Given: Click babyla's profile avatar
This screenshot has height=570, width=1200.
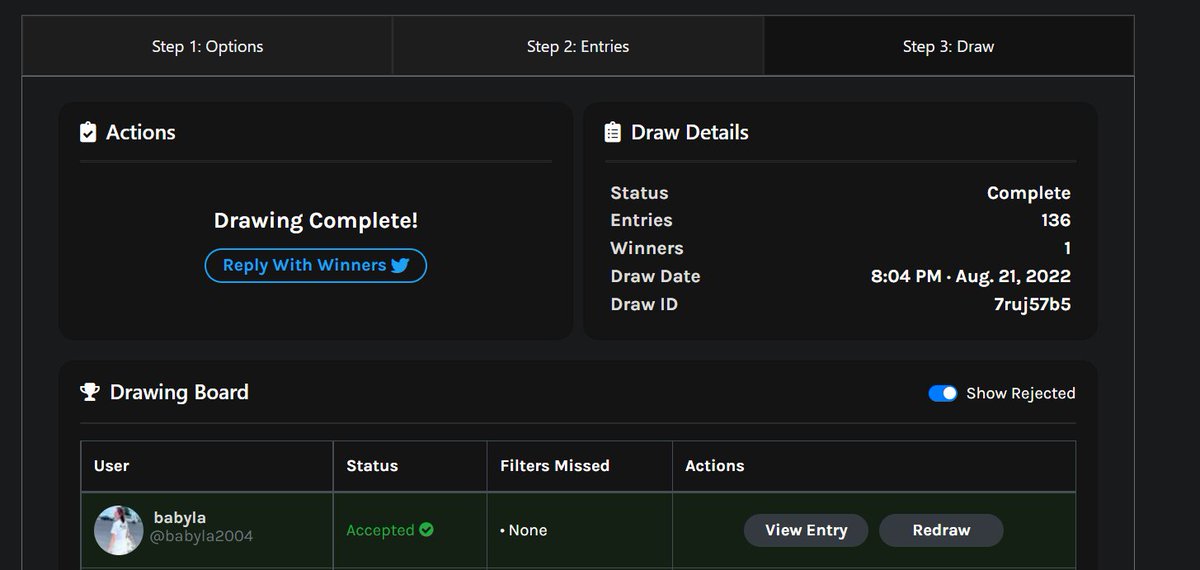Looking at the screenshot, I should (119, 530).
